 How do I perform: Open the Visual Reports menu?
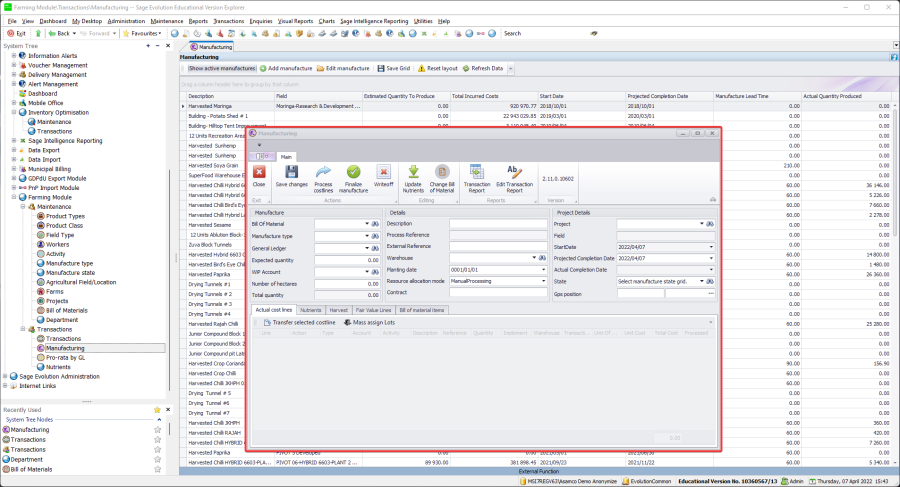coord(294,20)
